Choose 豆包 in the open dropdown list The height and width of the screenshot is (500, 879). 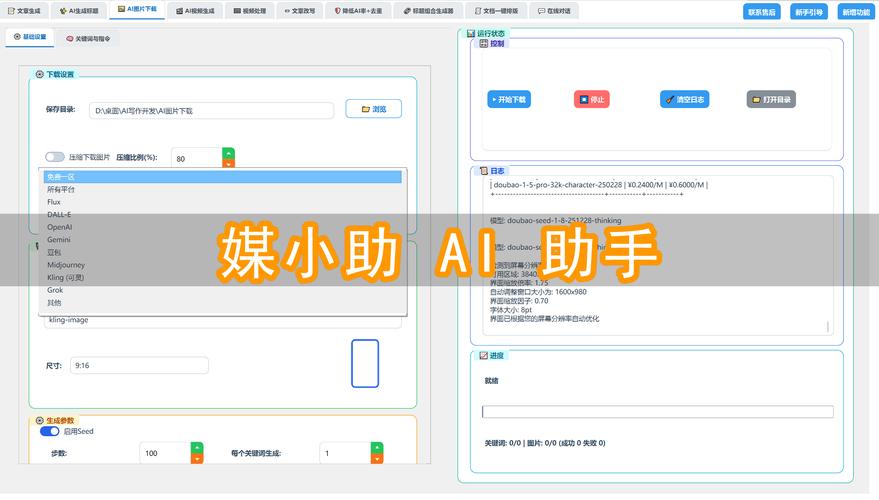[54, 252]
